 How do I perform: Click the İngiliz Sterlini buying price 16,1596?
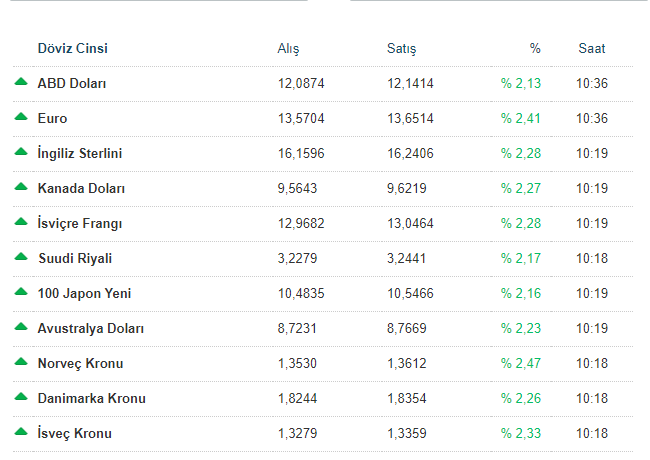[x=301, y=154]
